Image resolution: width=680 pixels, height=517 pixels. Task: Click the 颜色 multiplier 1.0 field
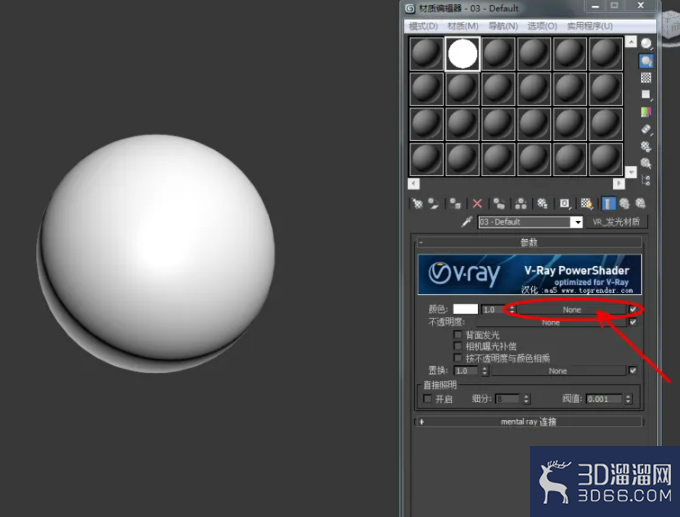(x=495, y=310)
